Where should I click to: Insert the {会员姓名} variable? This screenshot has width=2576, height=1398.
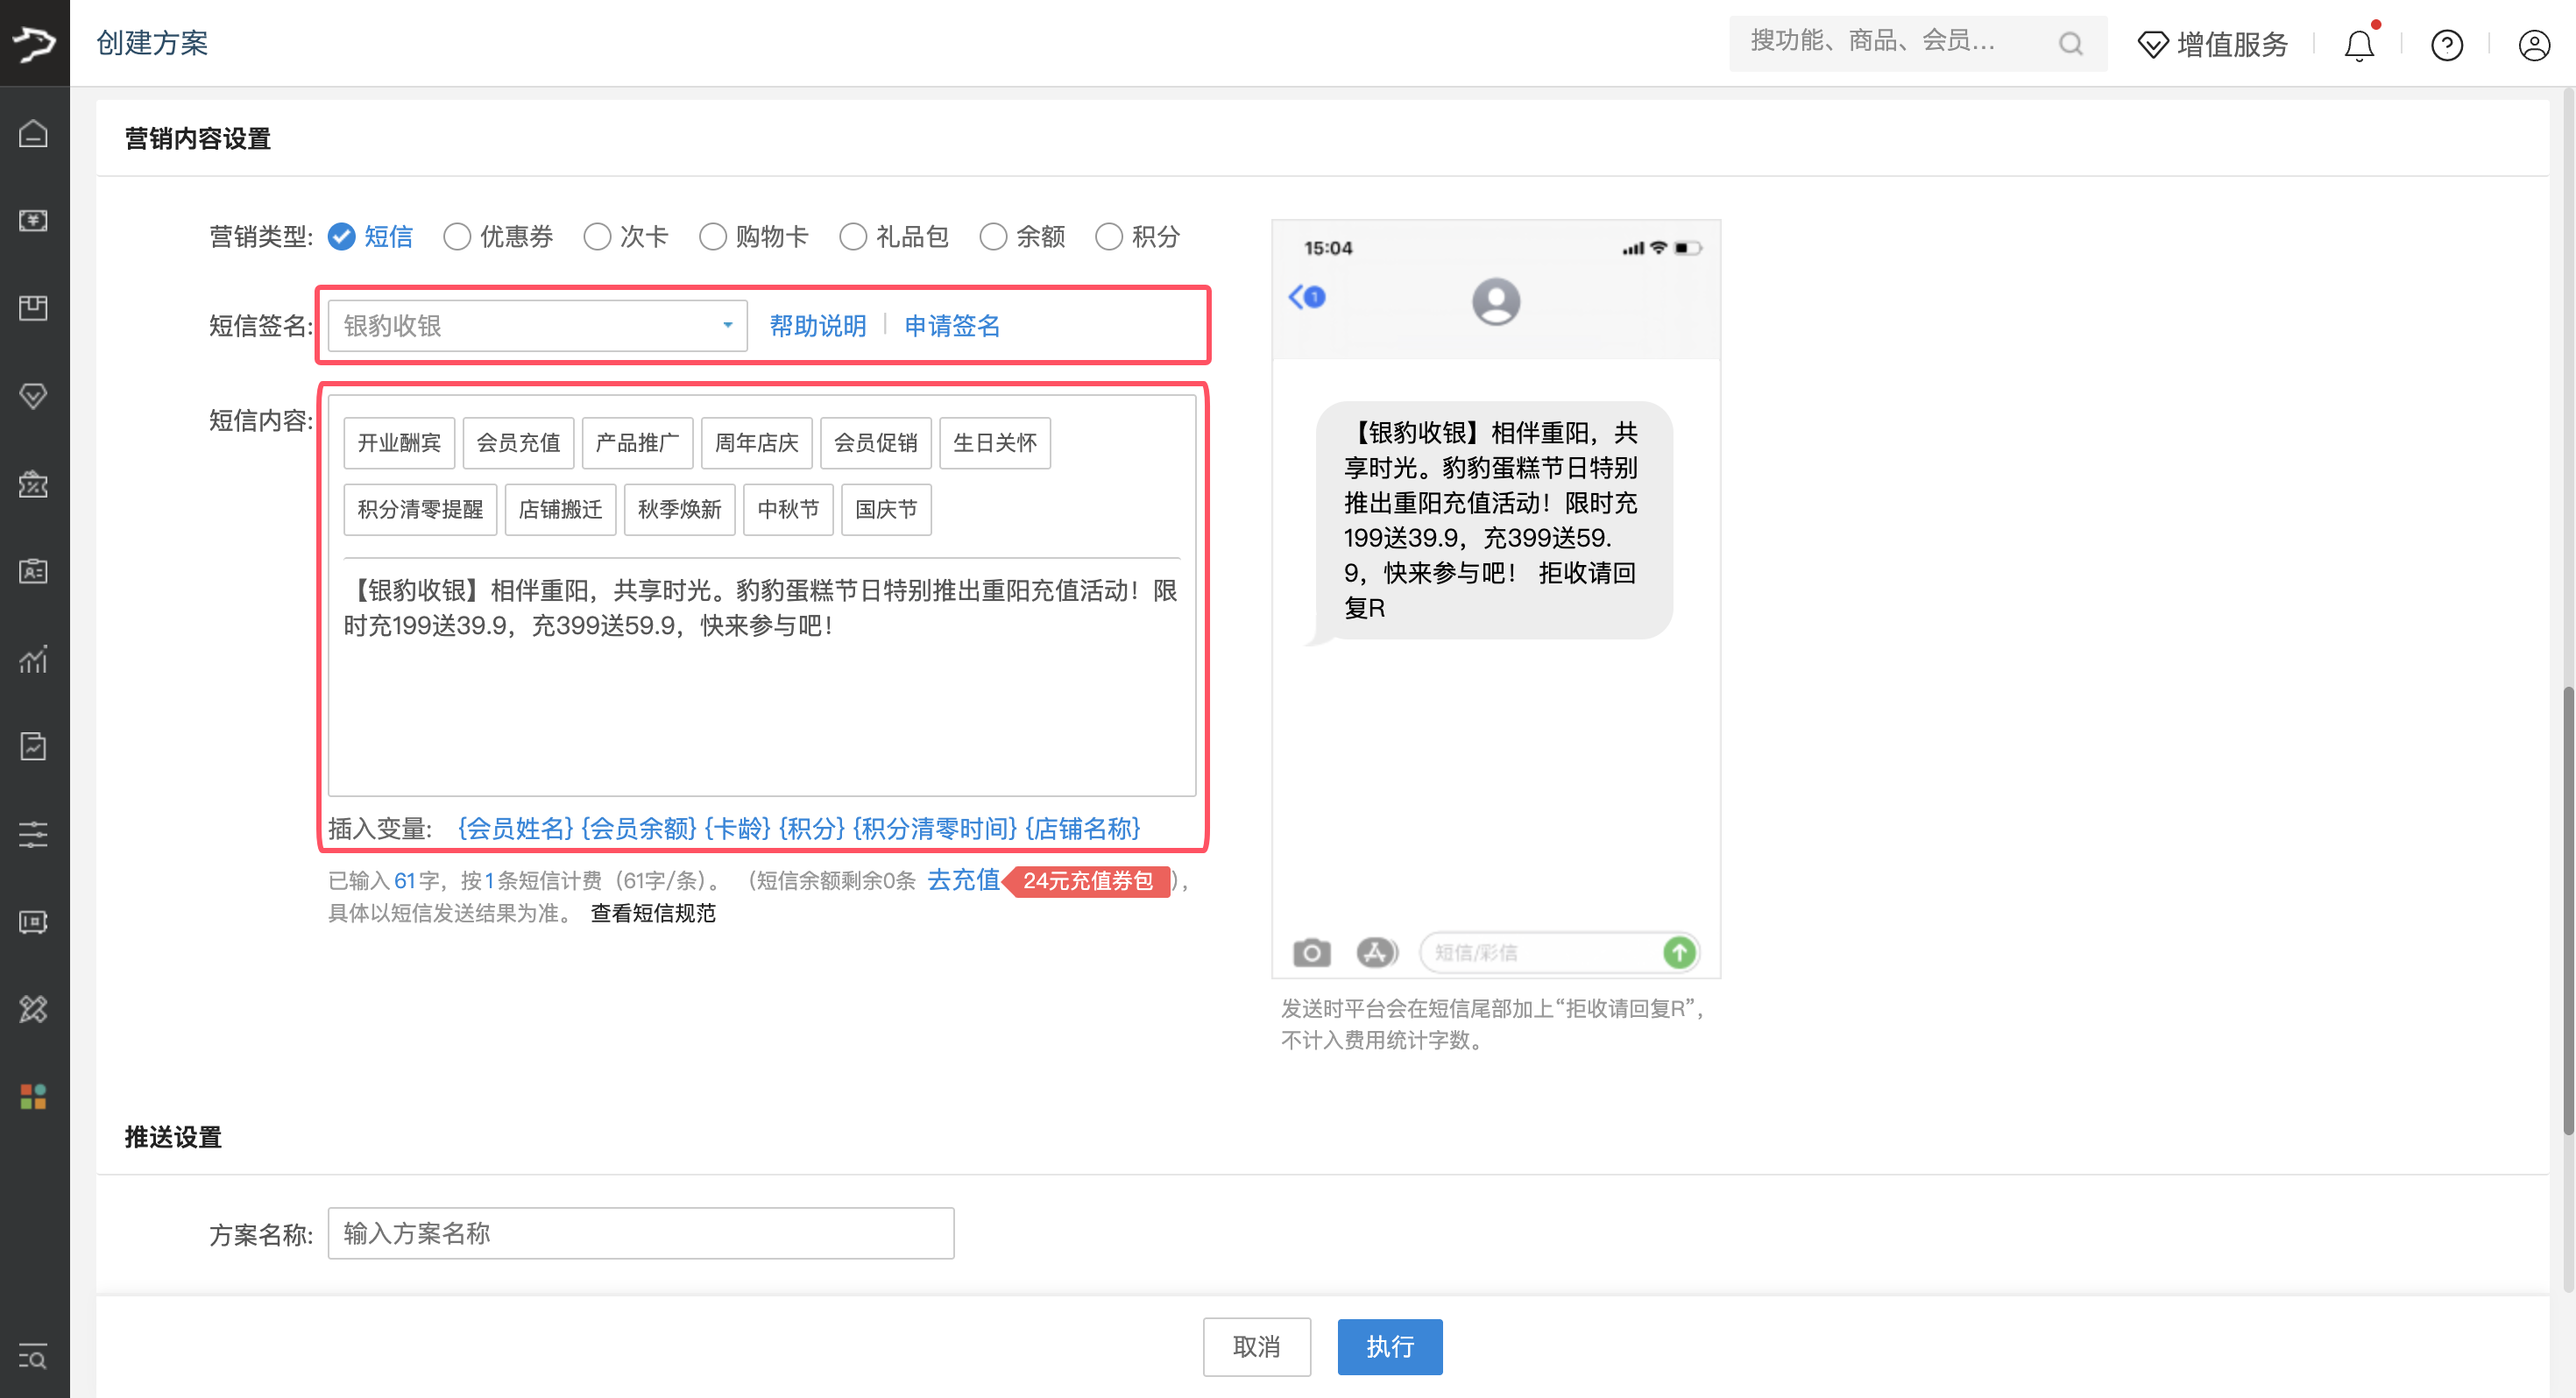[516, 828]
